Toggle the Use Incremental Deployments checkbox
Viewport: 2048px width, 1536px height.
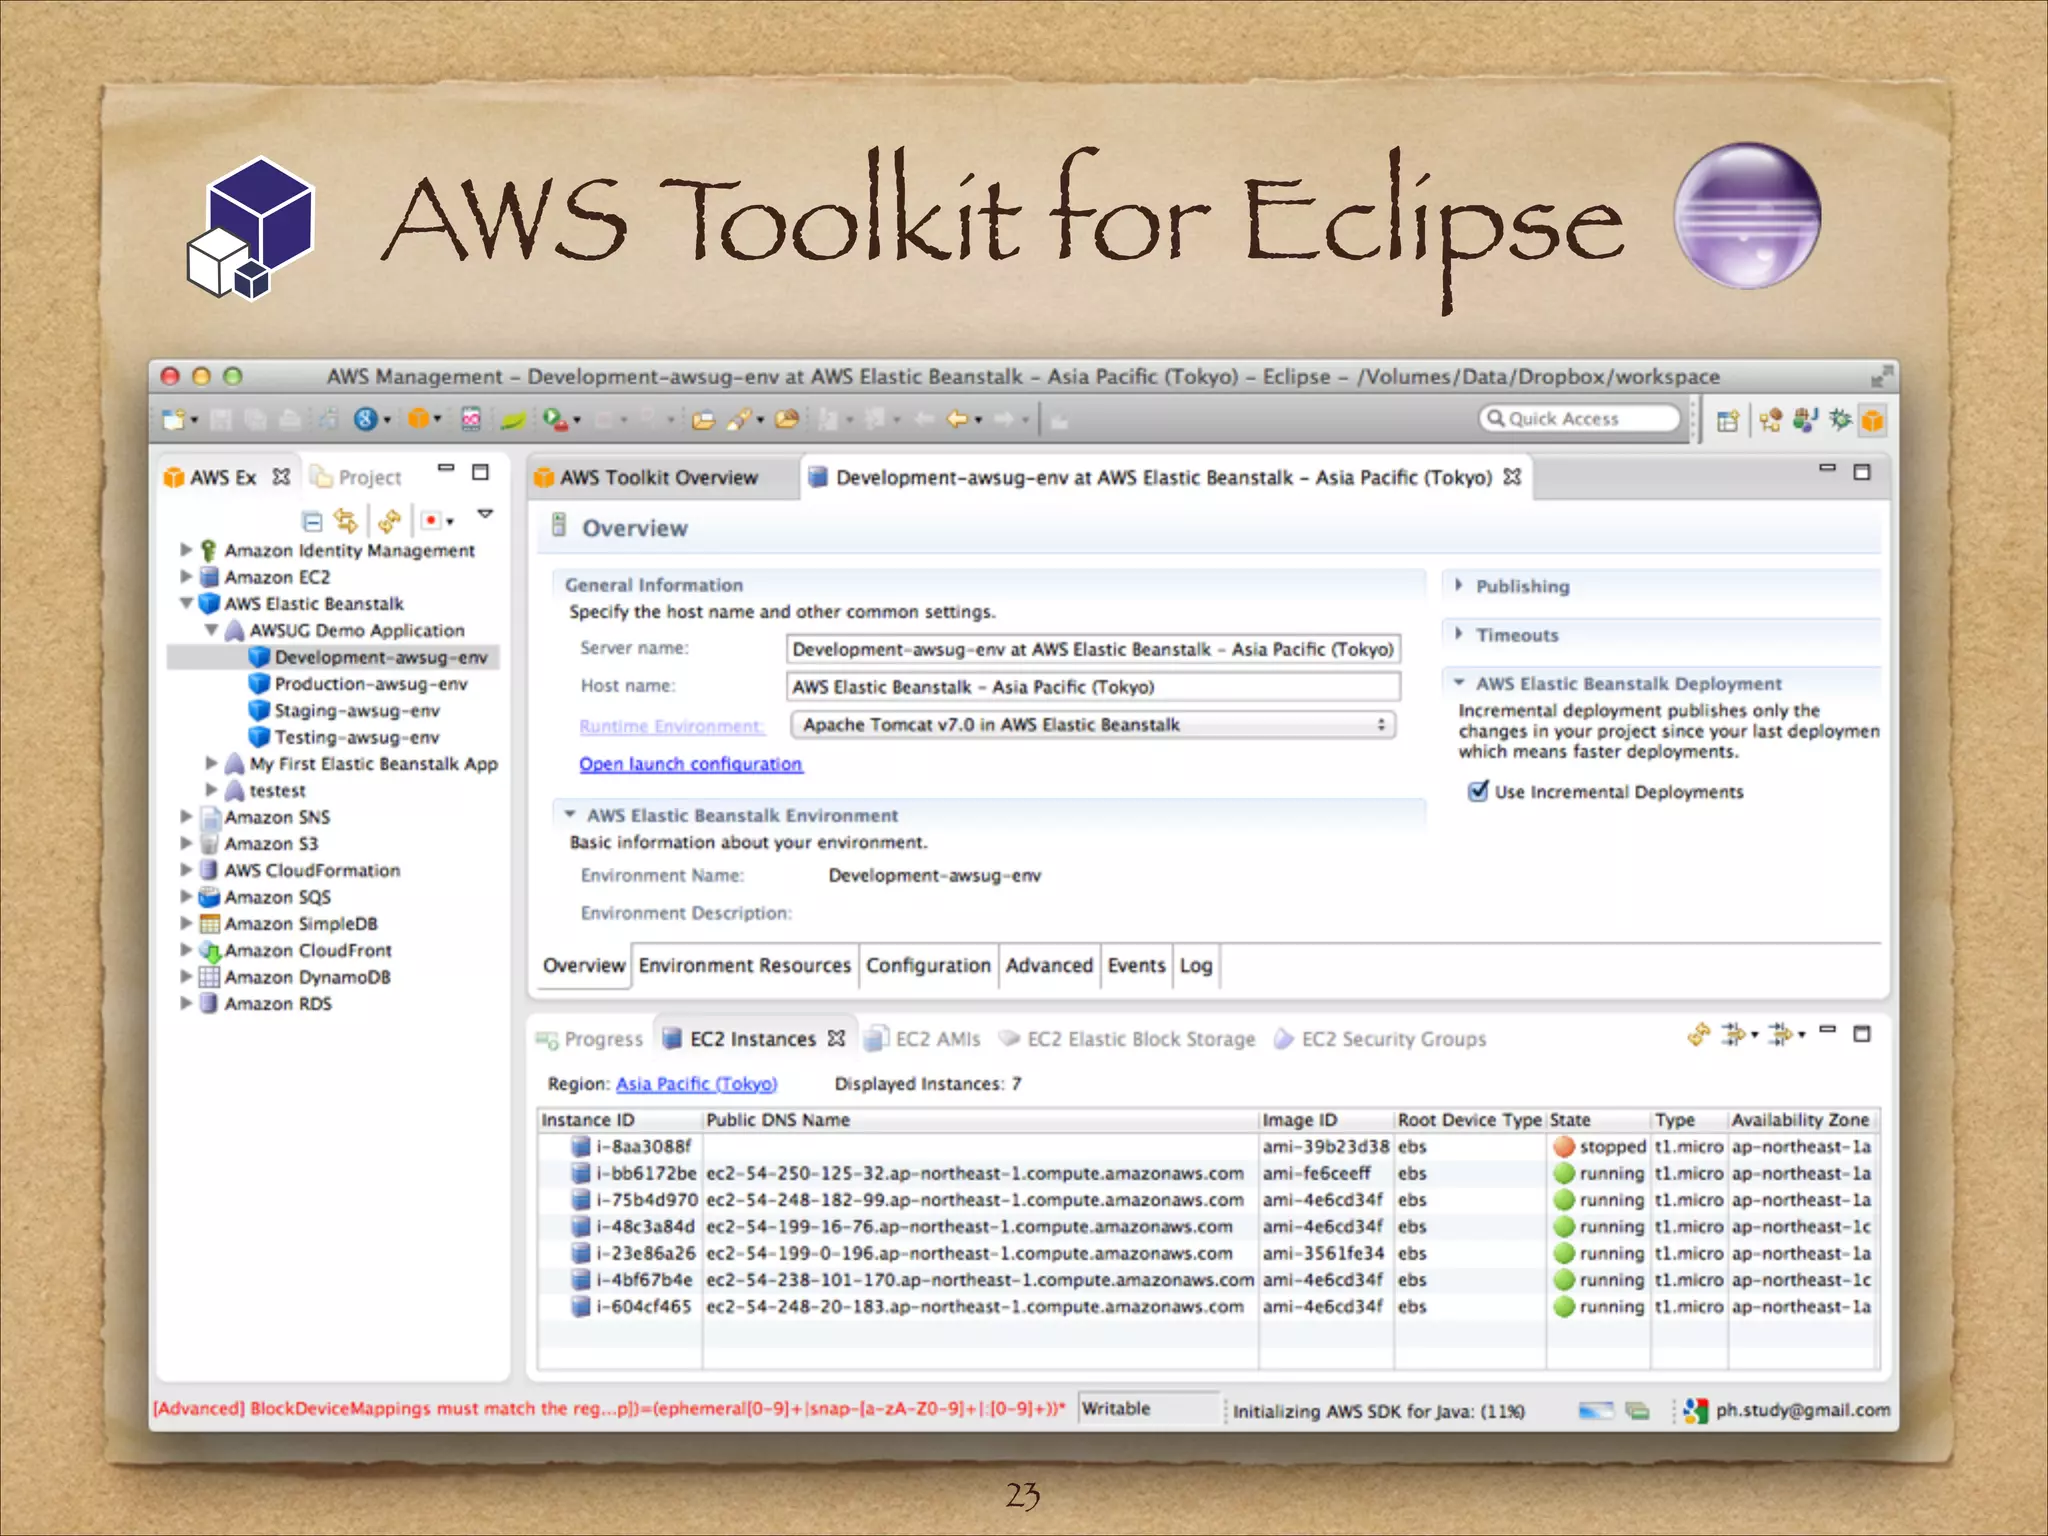click(x=1477, y=791)
